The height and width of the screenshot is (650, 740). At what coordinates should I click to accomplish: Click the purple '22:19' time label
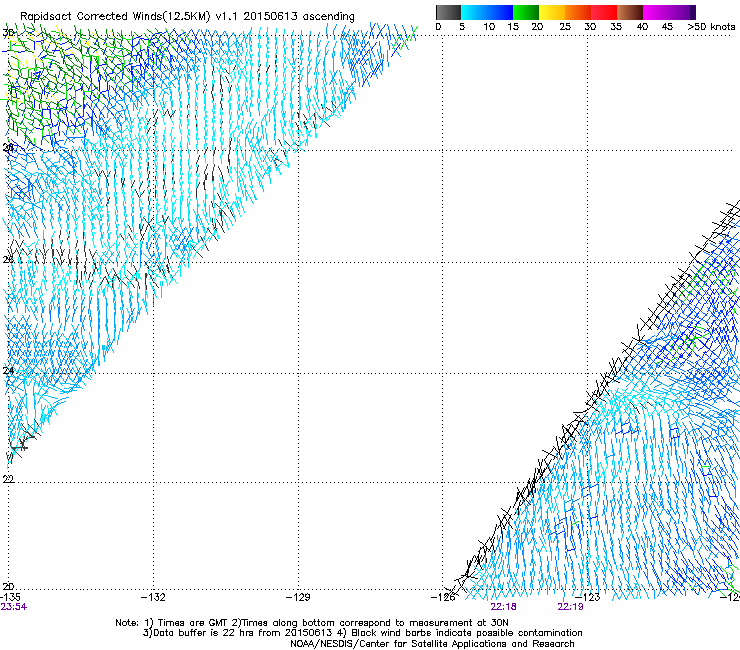570,607
